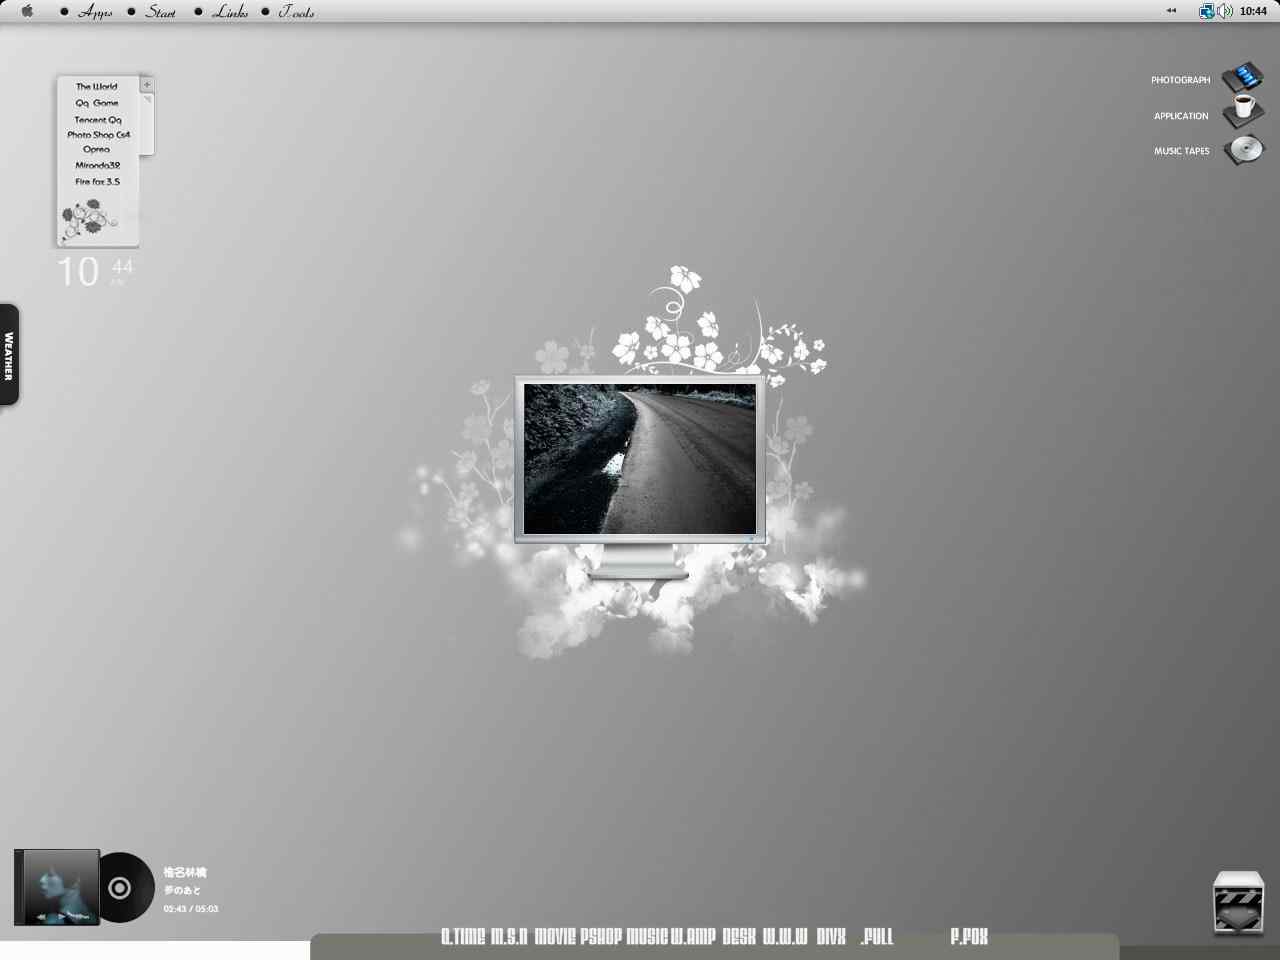Viewport: 1280px width, 960px height.
Task: Expand the Weather side tab
Action: [x=9, y=355]
